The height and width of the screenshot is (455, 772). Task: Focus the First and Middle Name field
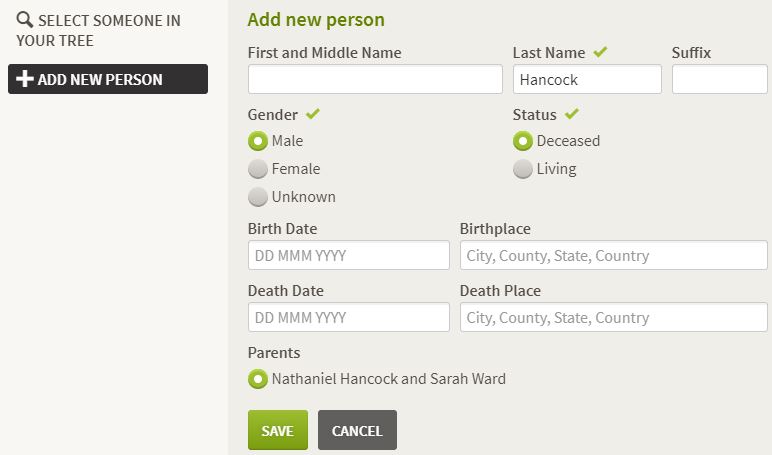(375, 79)
